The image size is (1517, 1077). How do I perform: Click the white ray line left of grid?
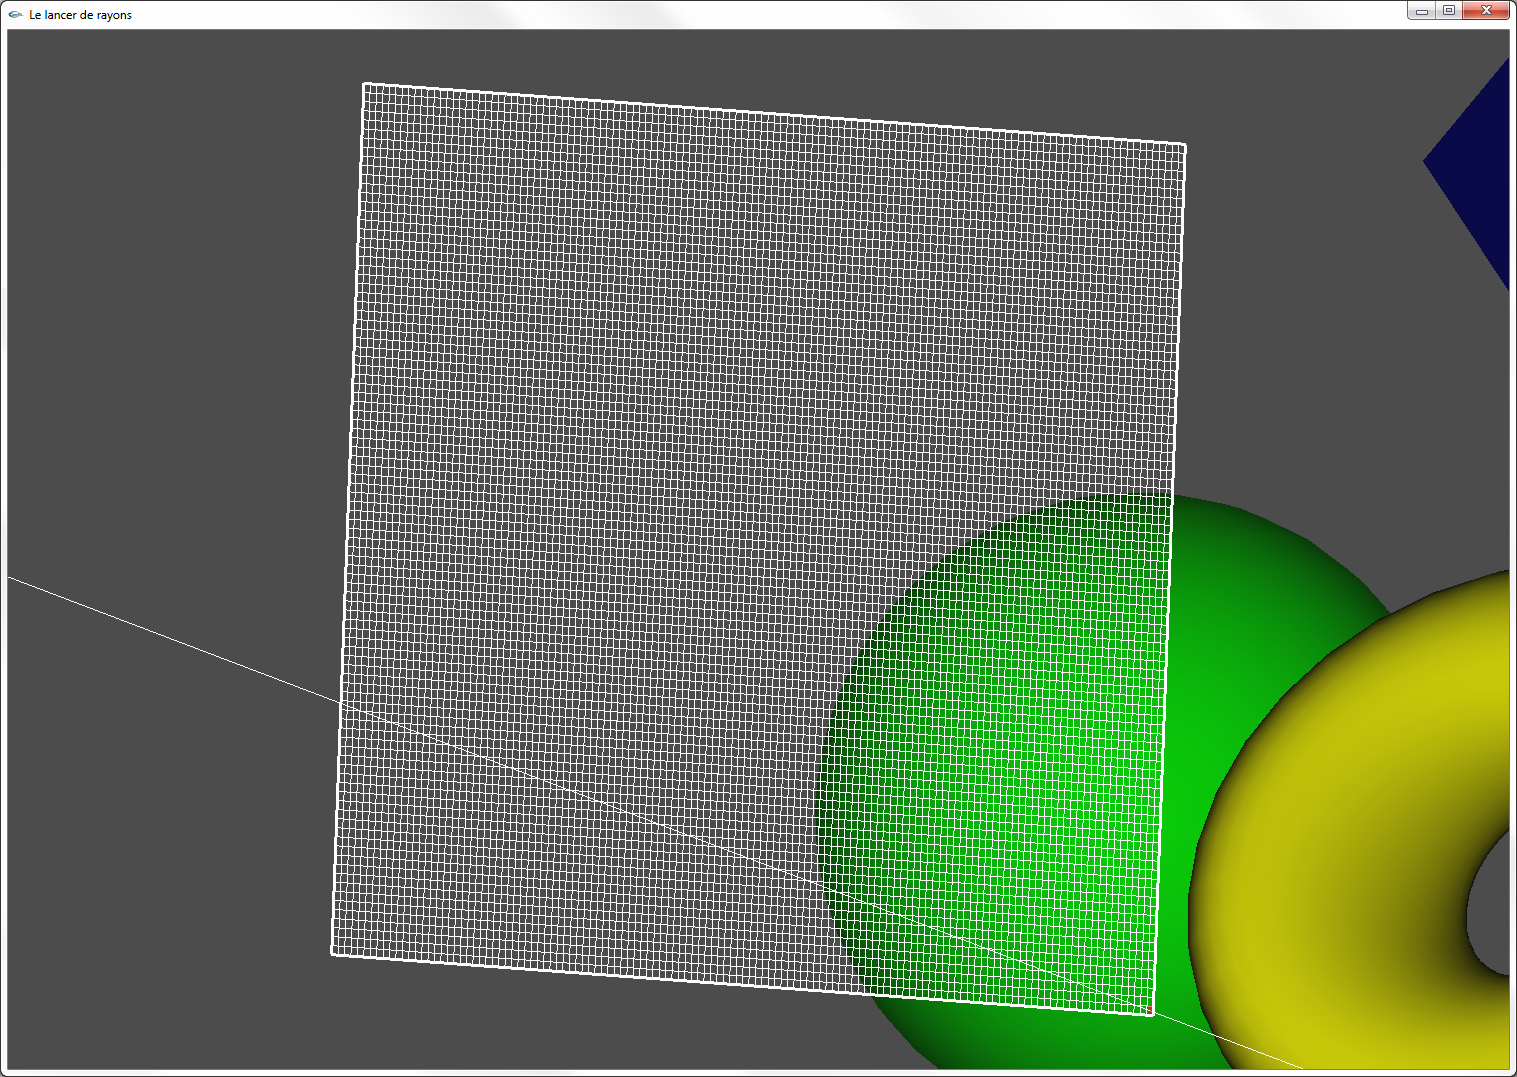[x=170, y=639]
